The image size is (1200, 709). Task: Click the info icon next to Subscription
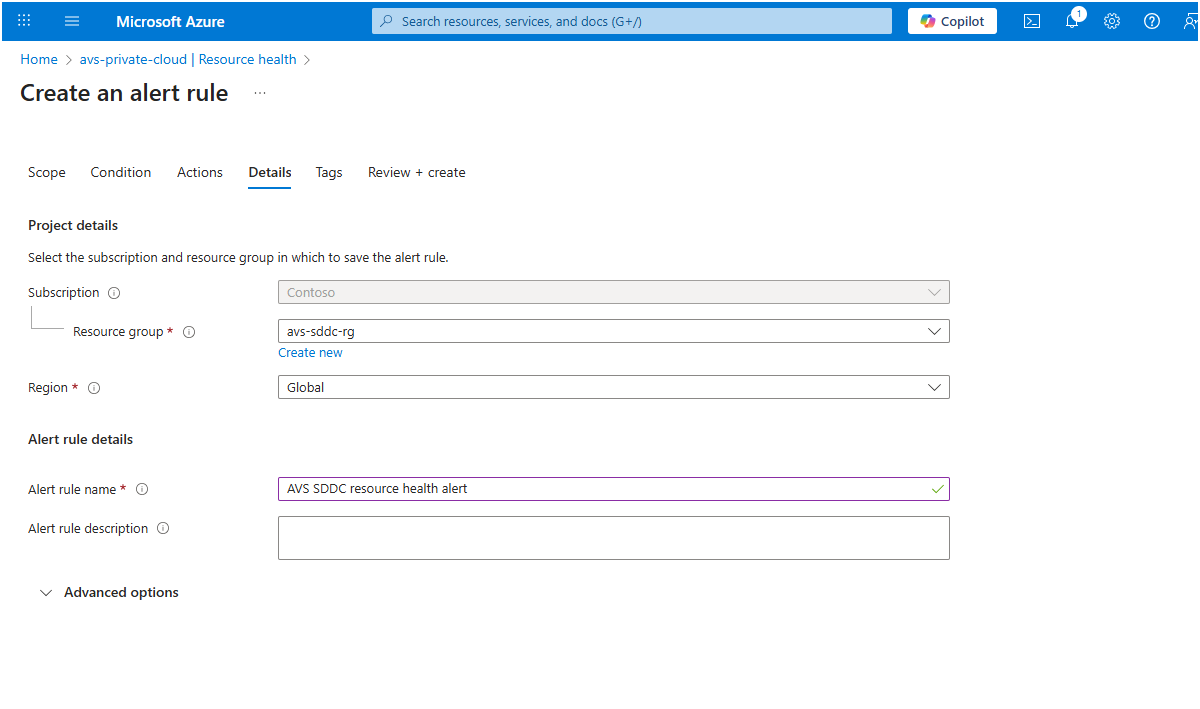pyautogui.click(x=114, y=293)
